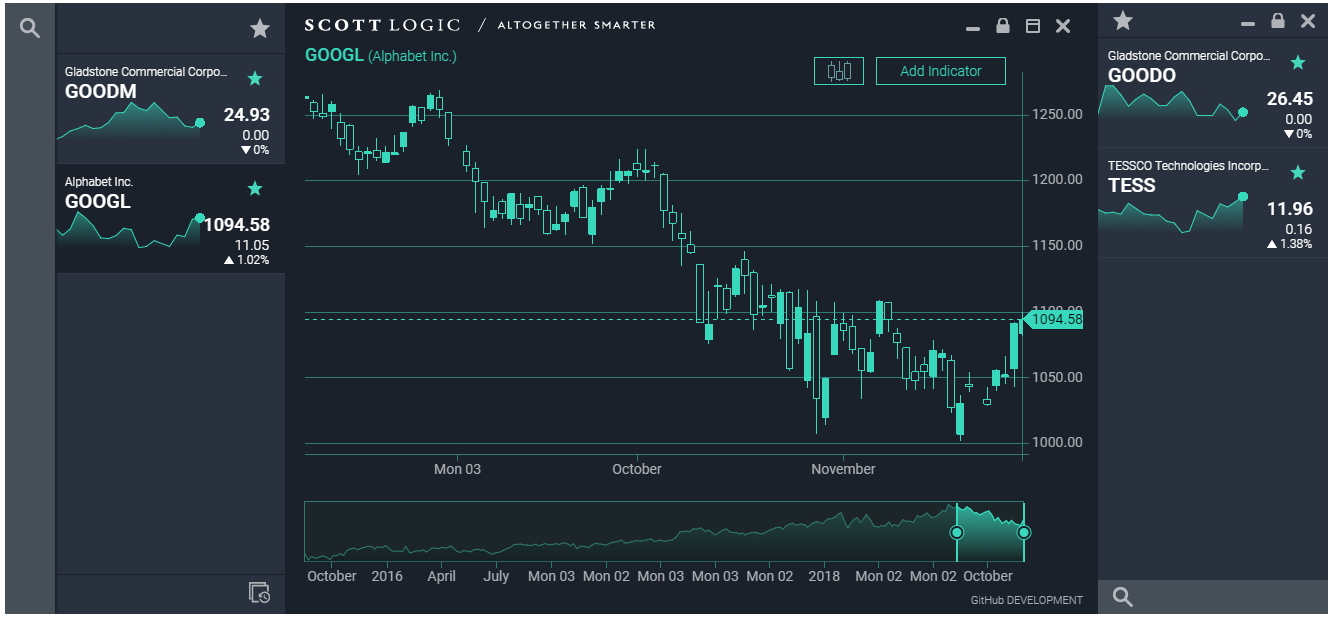Open favourites star at left panel top
The height and width of the screenshot is (618, 1333).
260,29
